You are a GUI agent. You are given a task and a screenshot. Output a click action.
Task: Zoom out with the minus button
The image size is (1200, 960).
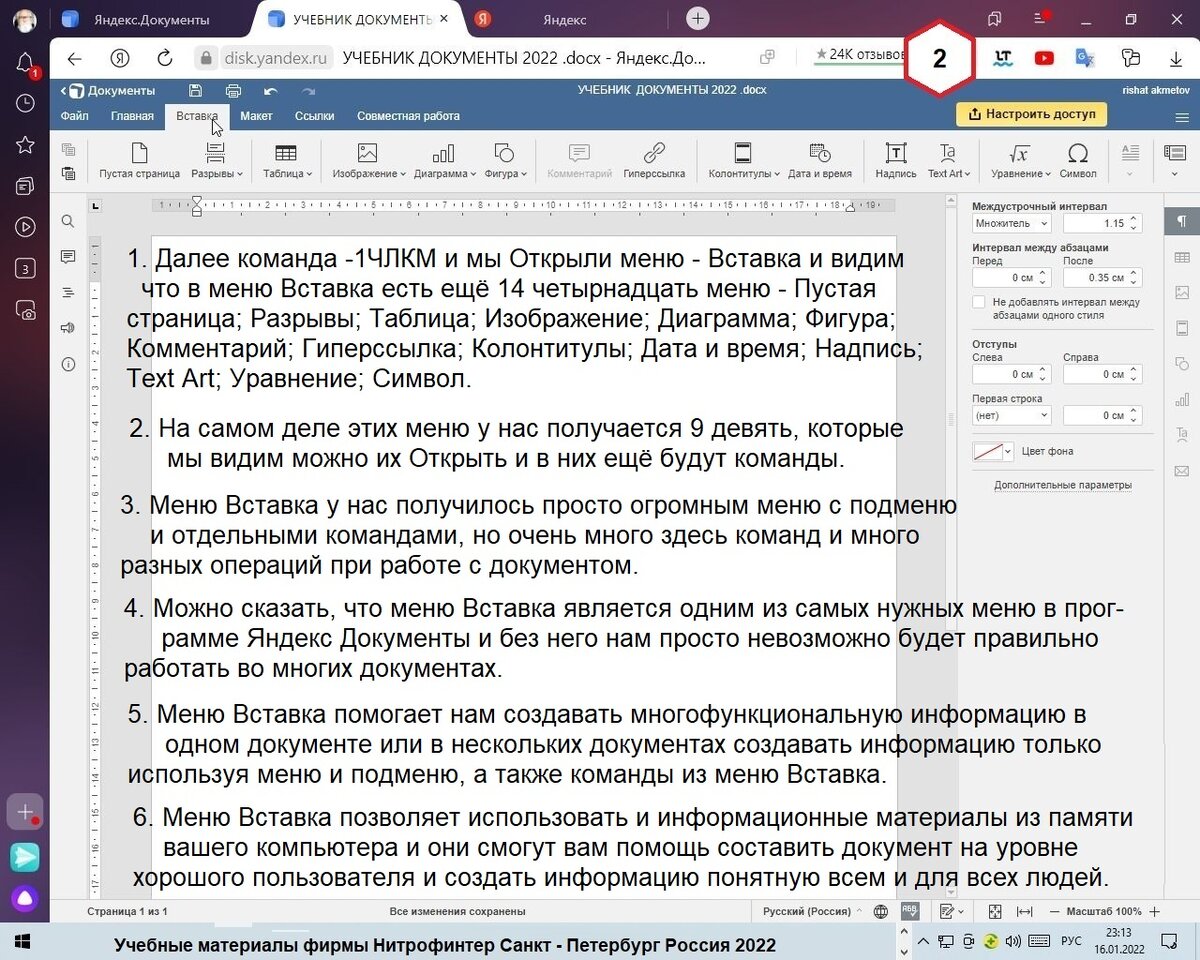point(1056,911)
